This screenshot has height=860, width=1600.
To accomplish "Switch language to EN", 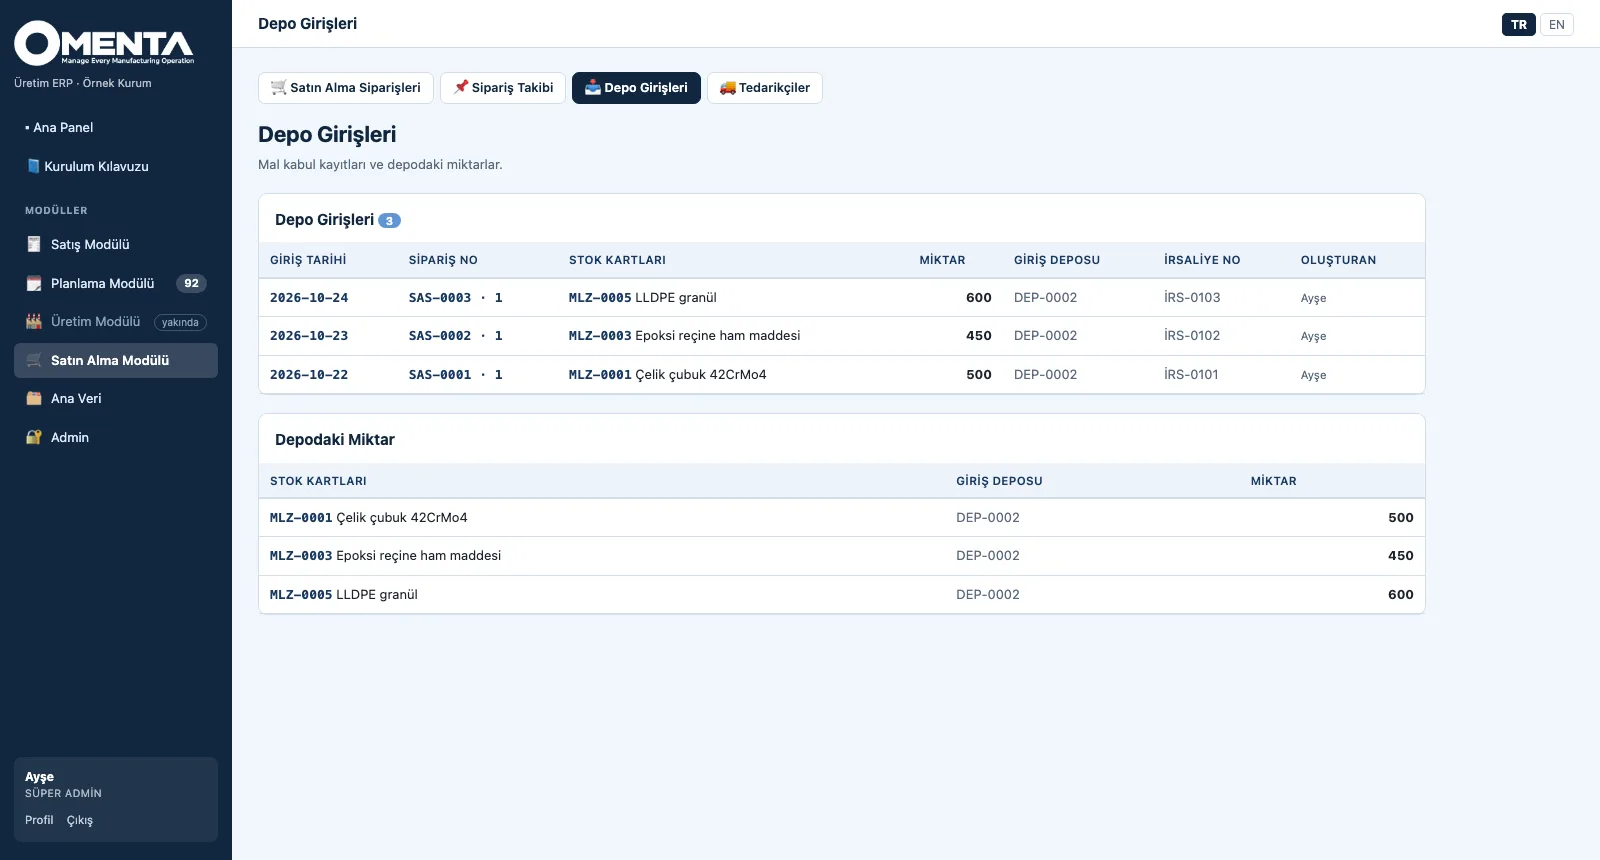I will point(1556,24).
